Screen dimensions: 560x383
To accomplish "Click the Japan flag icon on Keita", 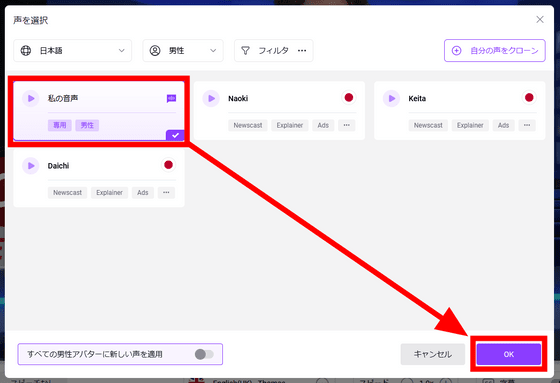I will (529, 98).
